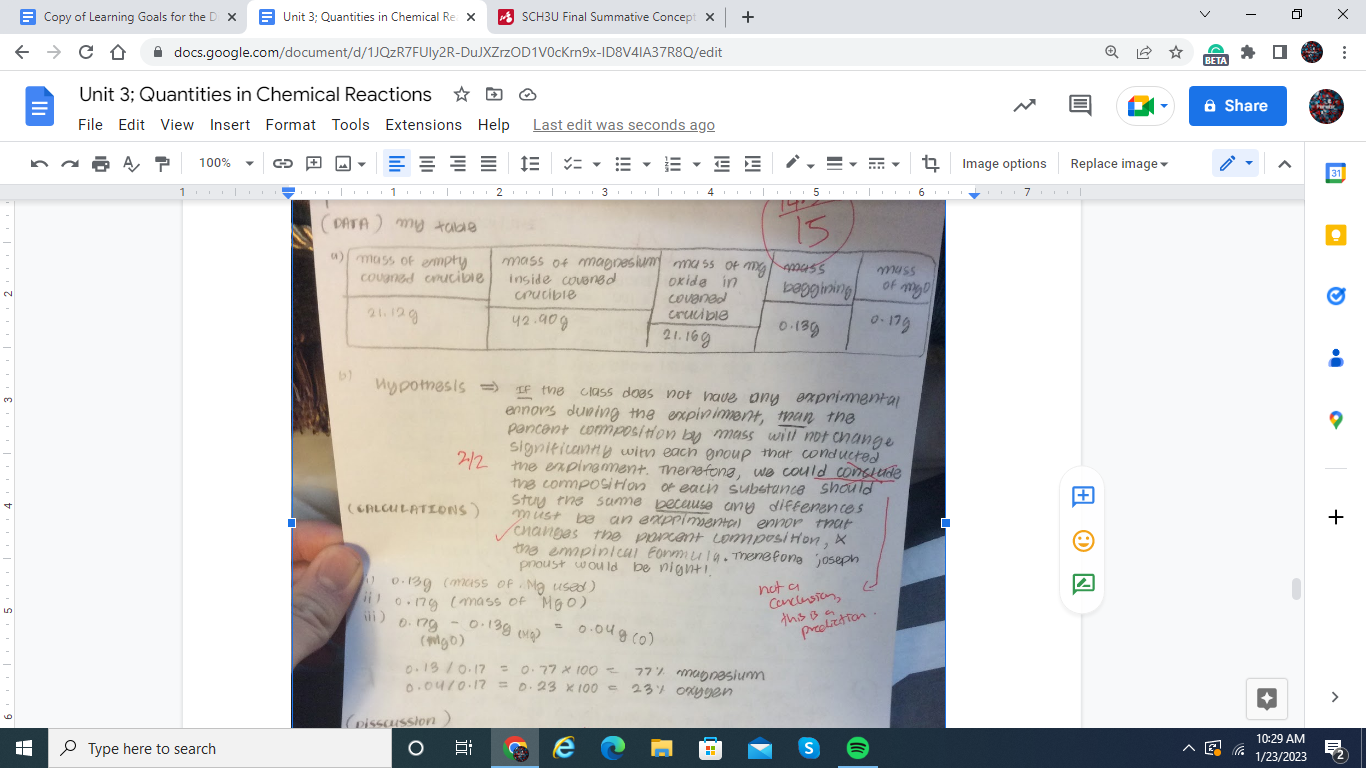The image size is (1366, 768).
Task: Suggest edits from the margin button
Action: pos(1083,585)
